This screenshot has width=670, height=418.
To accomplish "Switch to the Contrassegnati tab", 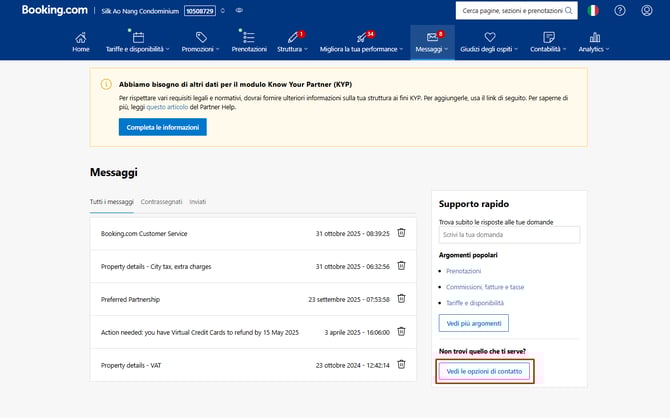I will (x=161, y=202).
